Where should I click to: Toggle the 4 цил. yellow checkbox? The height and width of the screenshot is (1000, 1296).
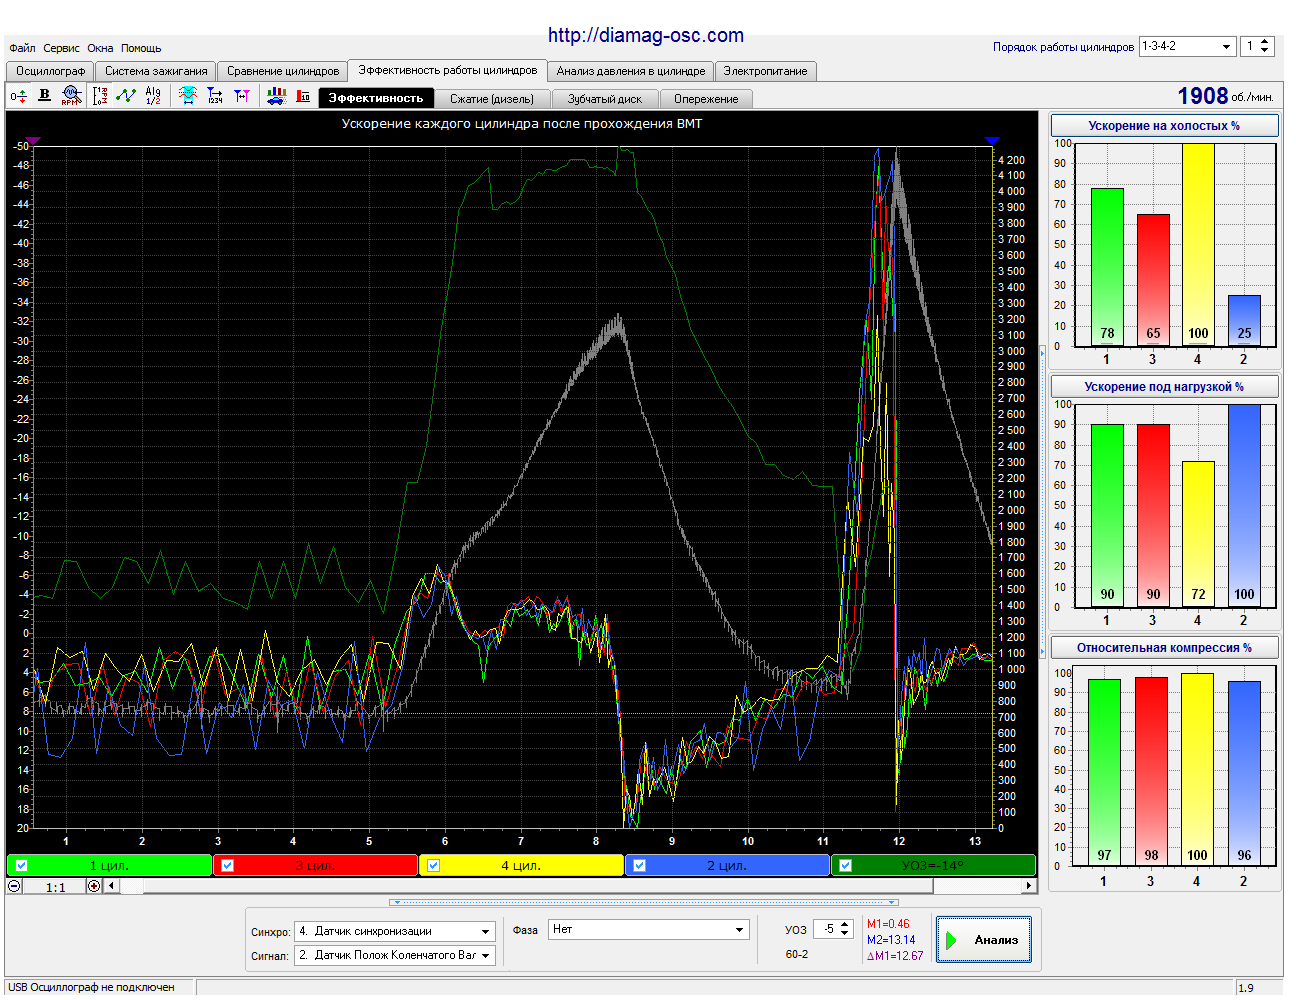pos(434,866)
